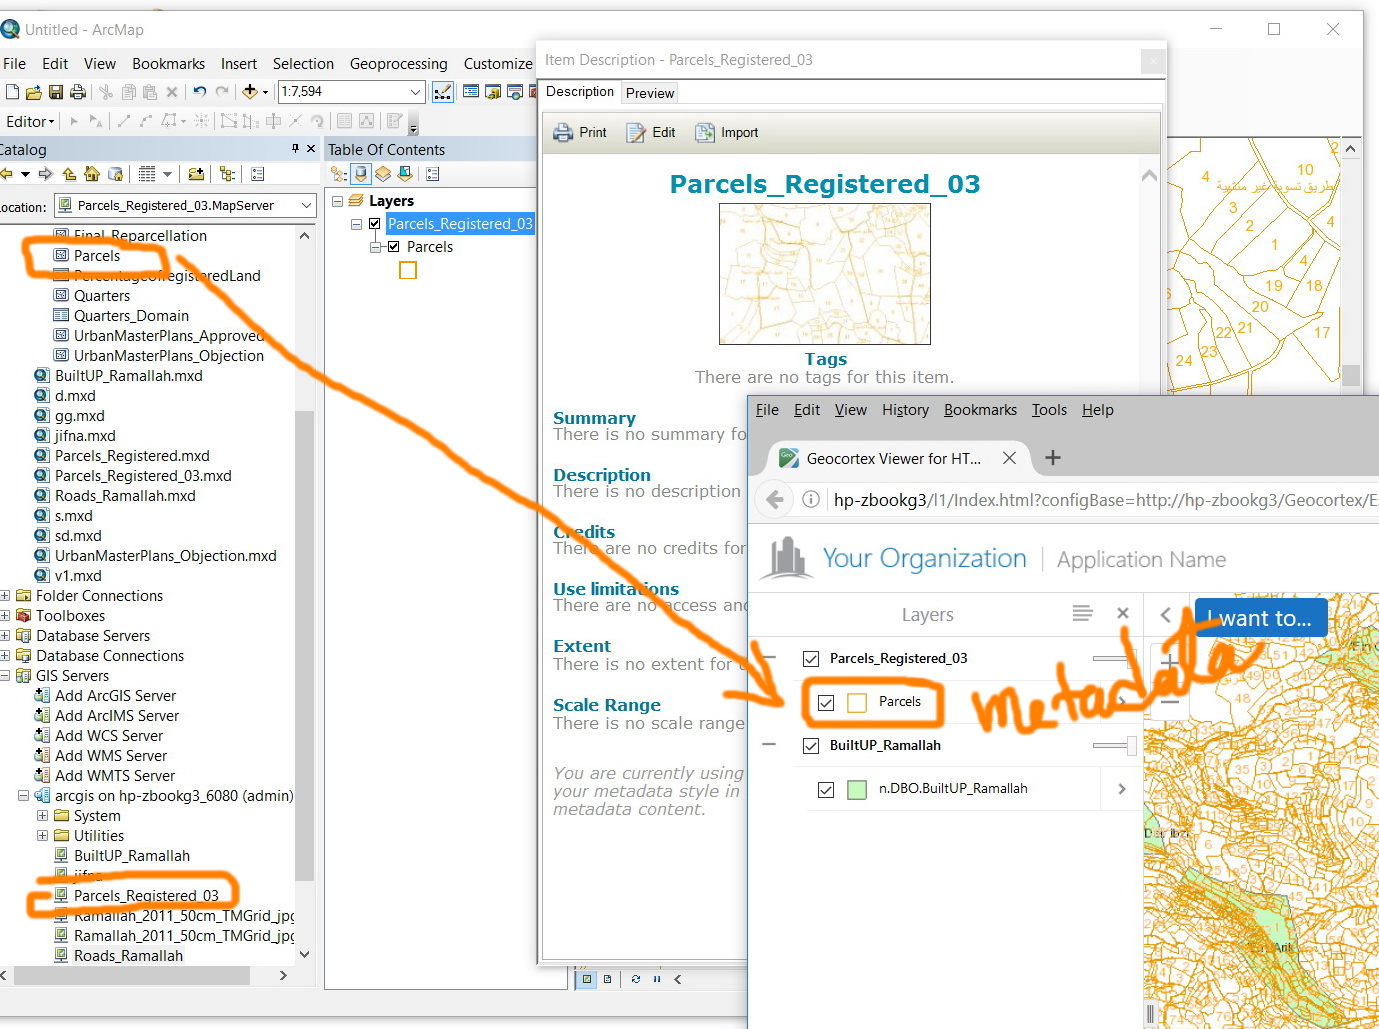Click Edit in Item Description
Viewport: 1379px width, 1029px height.
click(651, 133)
